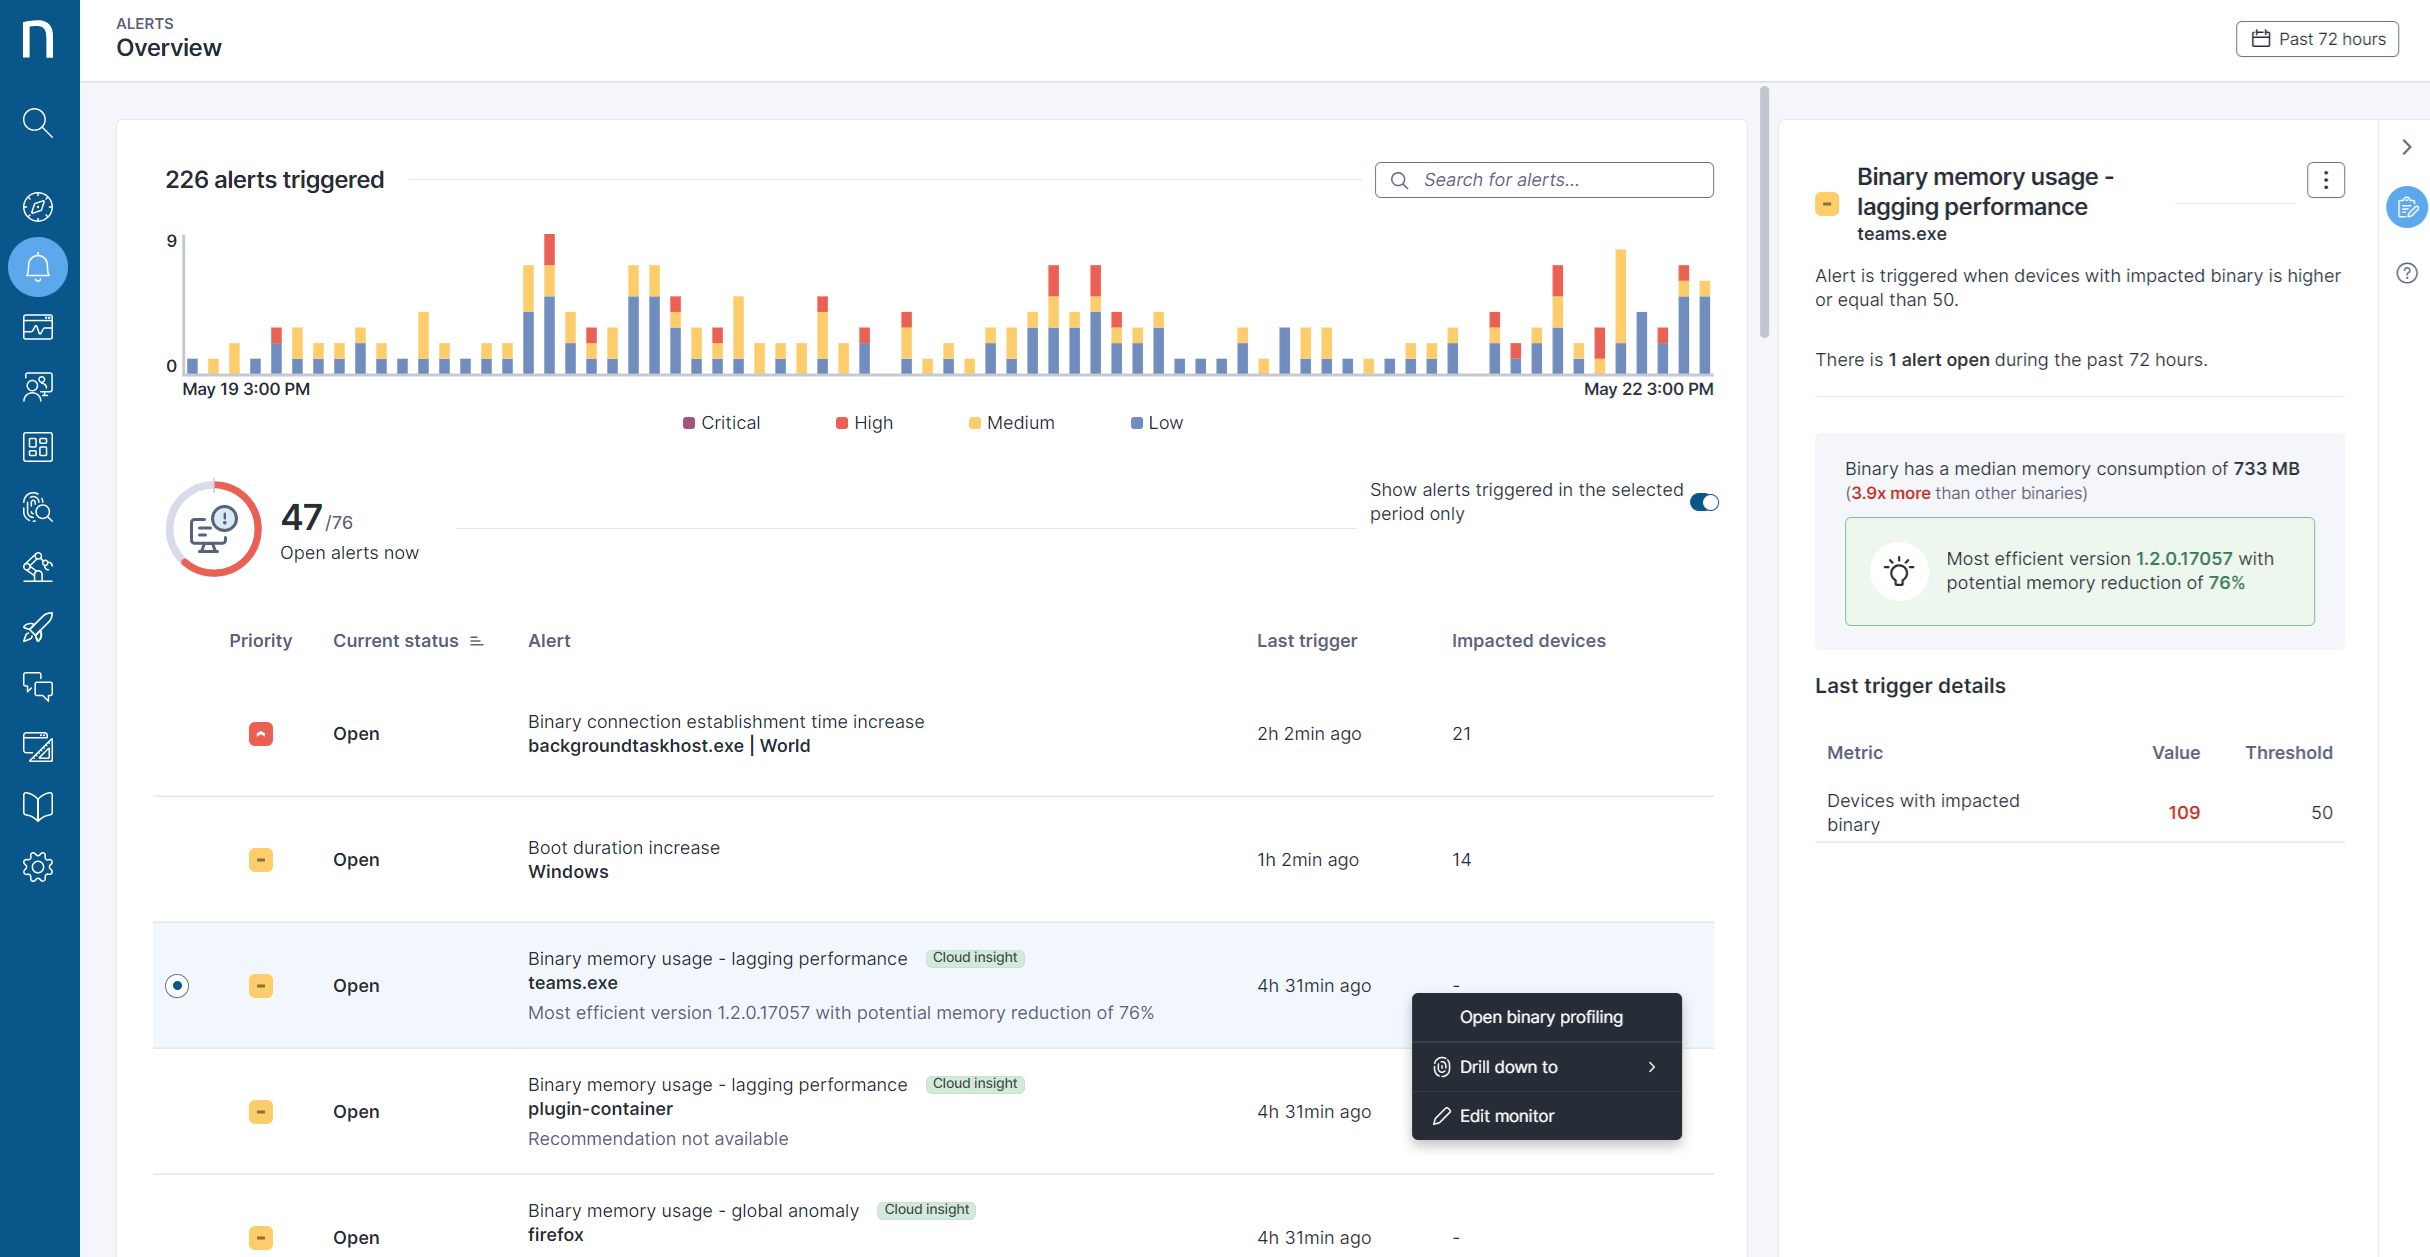The image size is (2430, 1257).
Task: Click the help question mark icon
Action: tap(2407, 273)
